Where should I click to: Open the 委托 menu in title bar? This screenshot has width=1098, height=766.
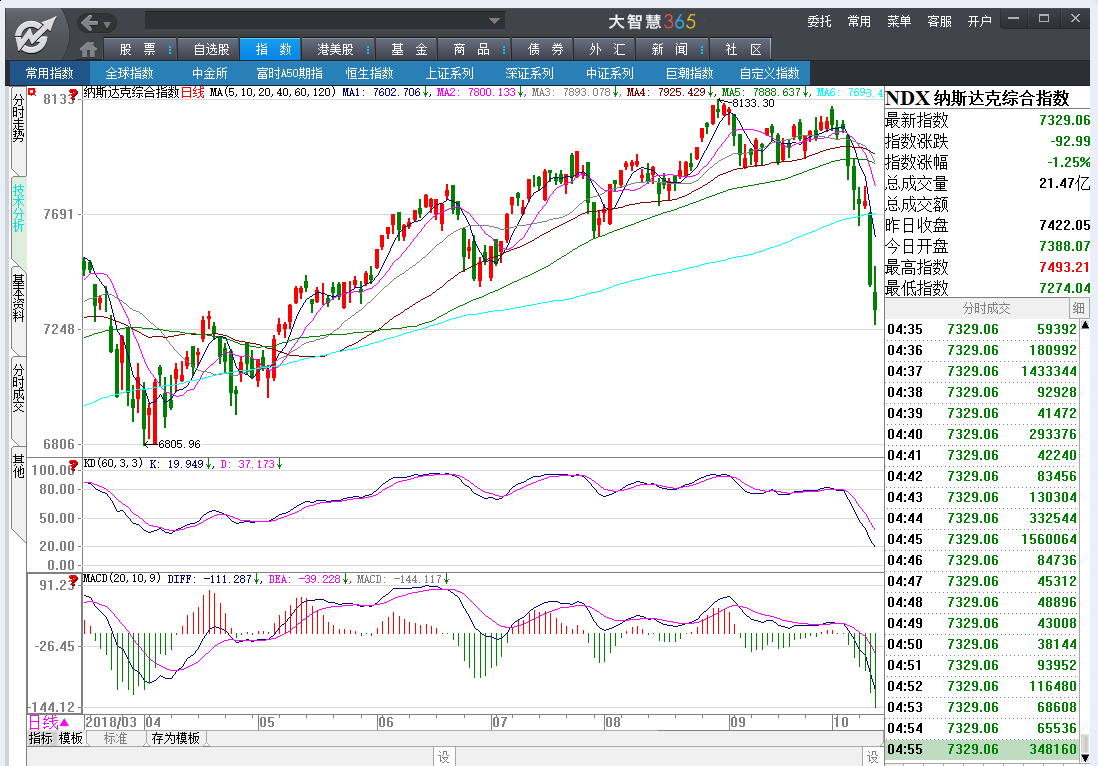(x=819, y=22)
